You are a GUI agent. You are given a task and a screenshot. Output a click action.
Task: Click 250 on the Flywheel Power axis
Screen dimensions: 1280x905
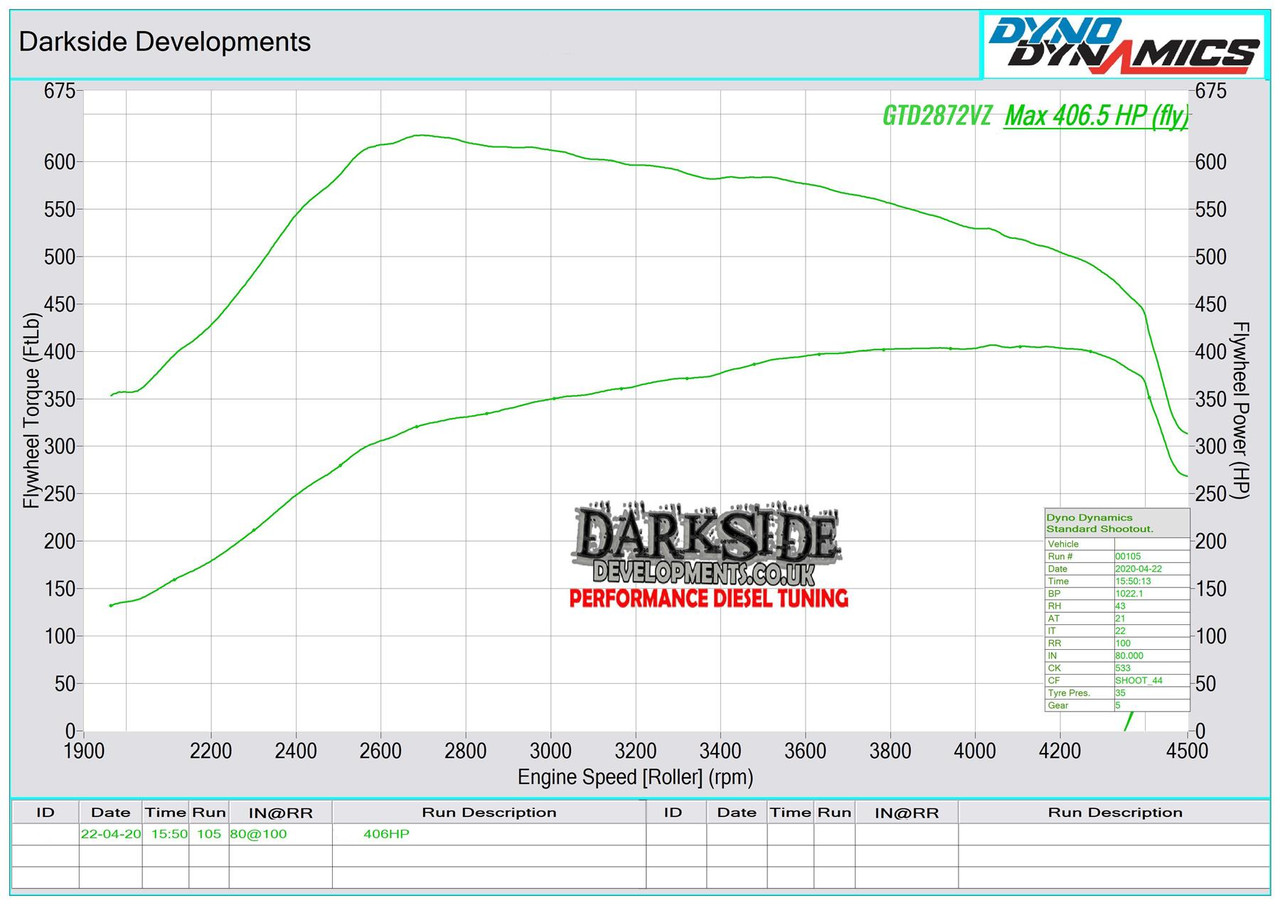point(1212,494)
